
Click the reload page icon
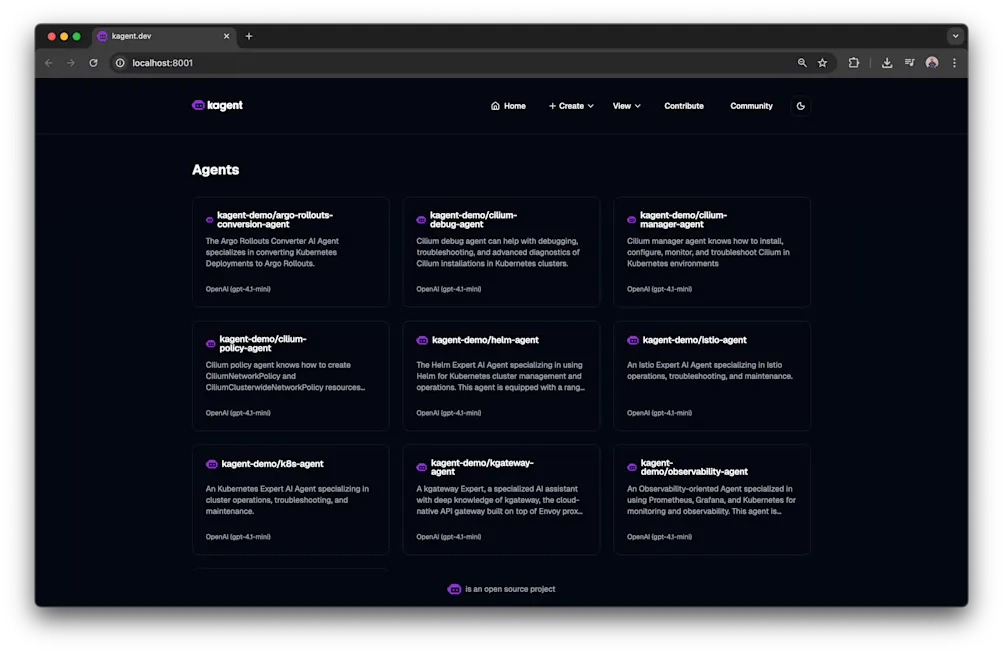pyautogui.click(x=93, y=62)
